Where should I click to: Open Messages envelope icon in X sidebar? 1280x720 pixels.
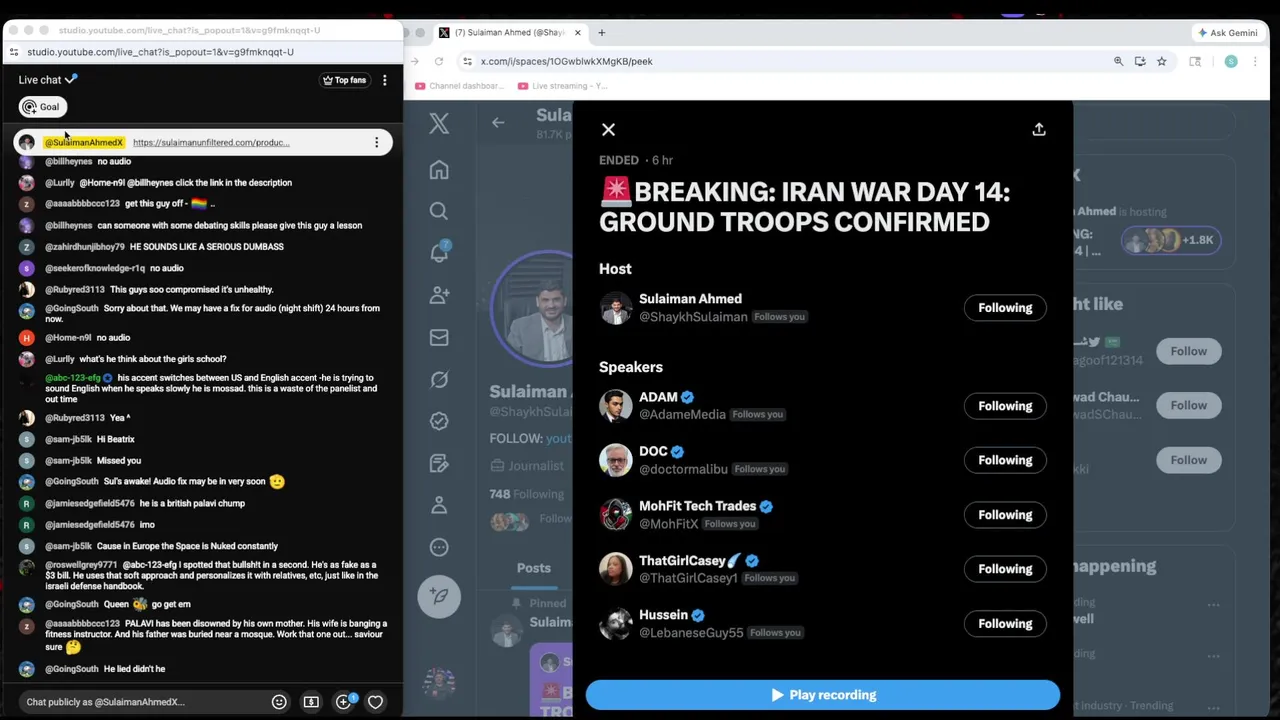click(439, 337)
